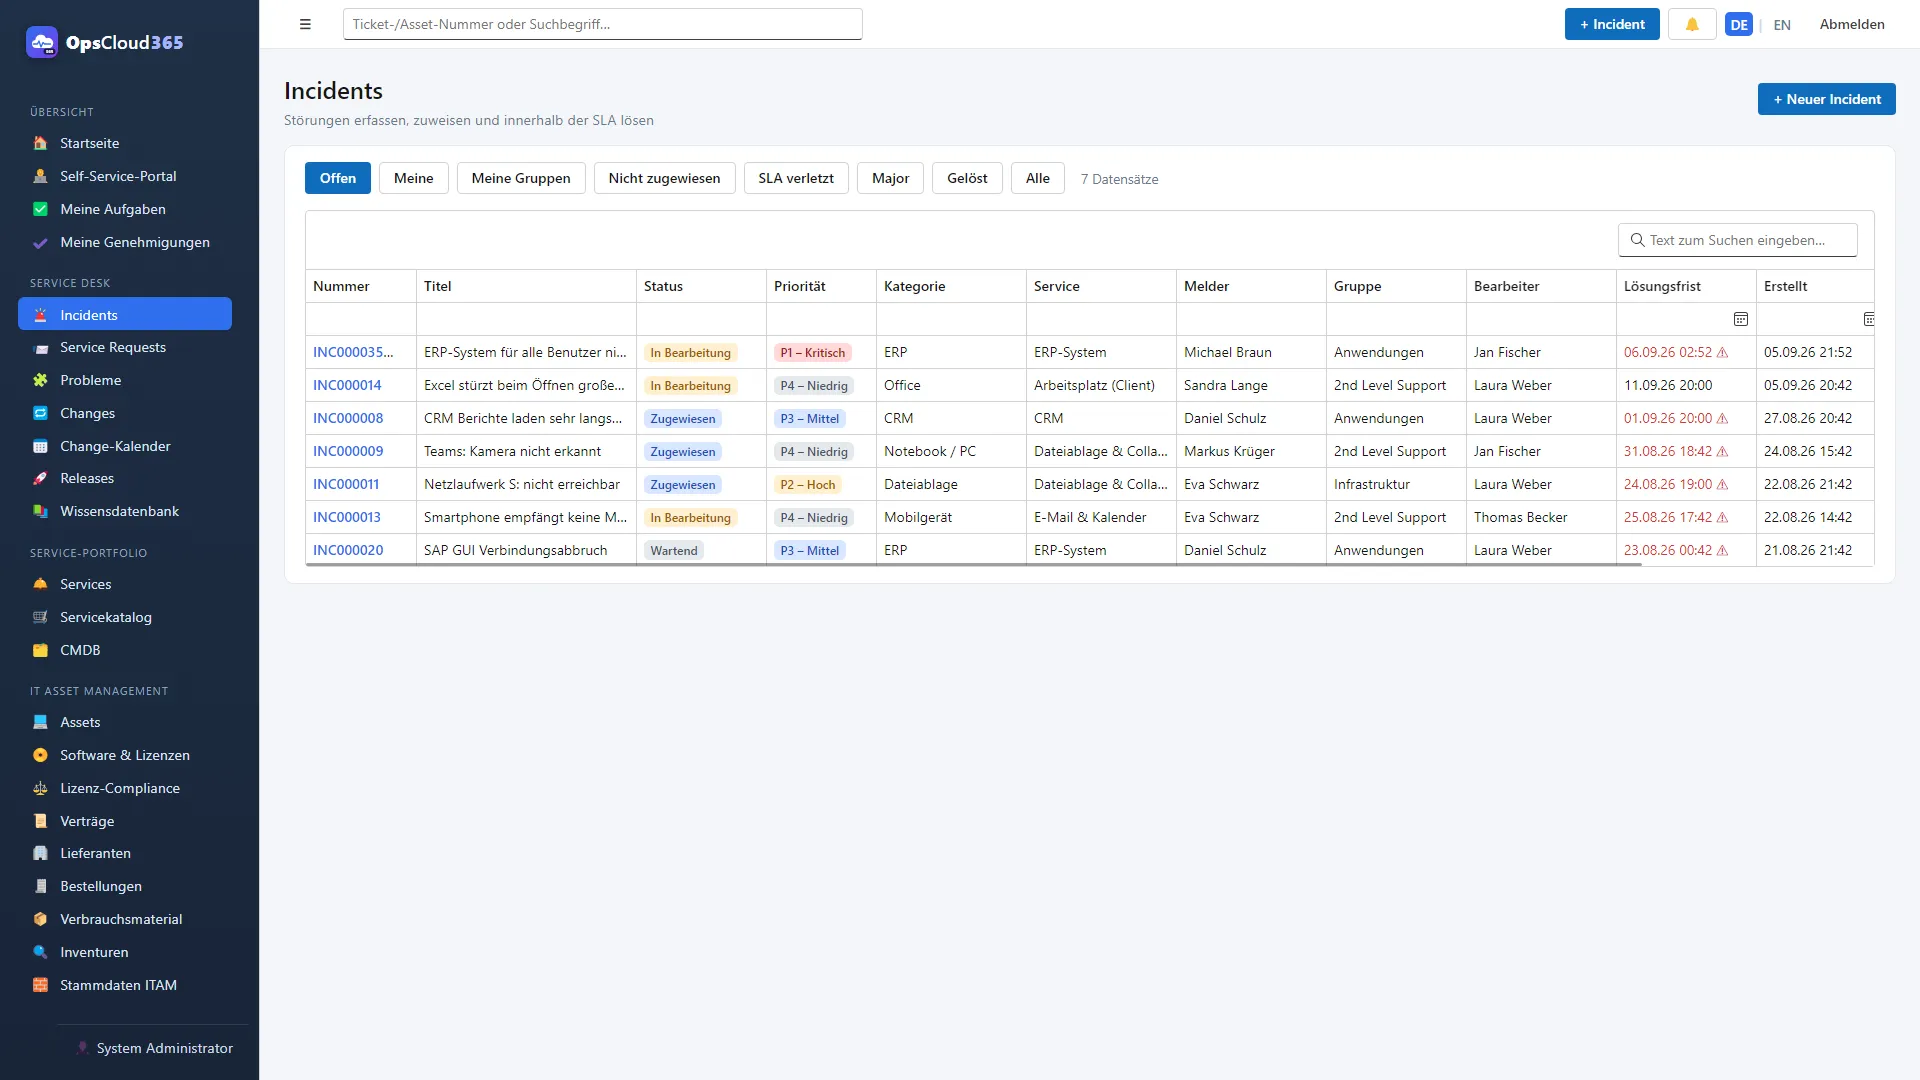Click the Probleme icon

(x=40, y=380)
